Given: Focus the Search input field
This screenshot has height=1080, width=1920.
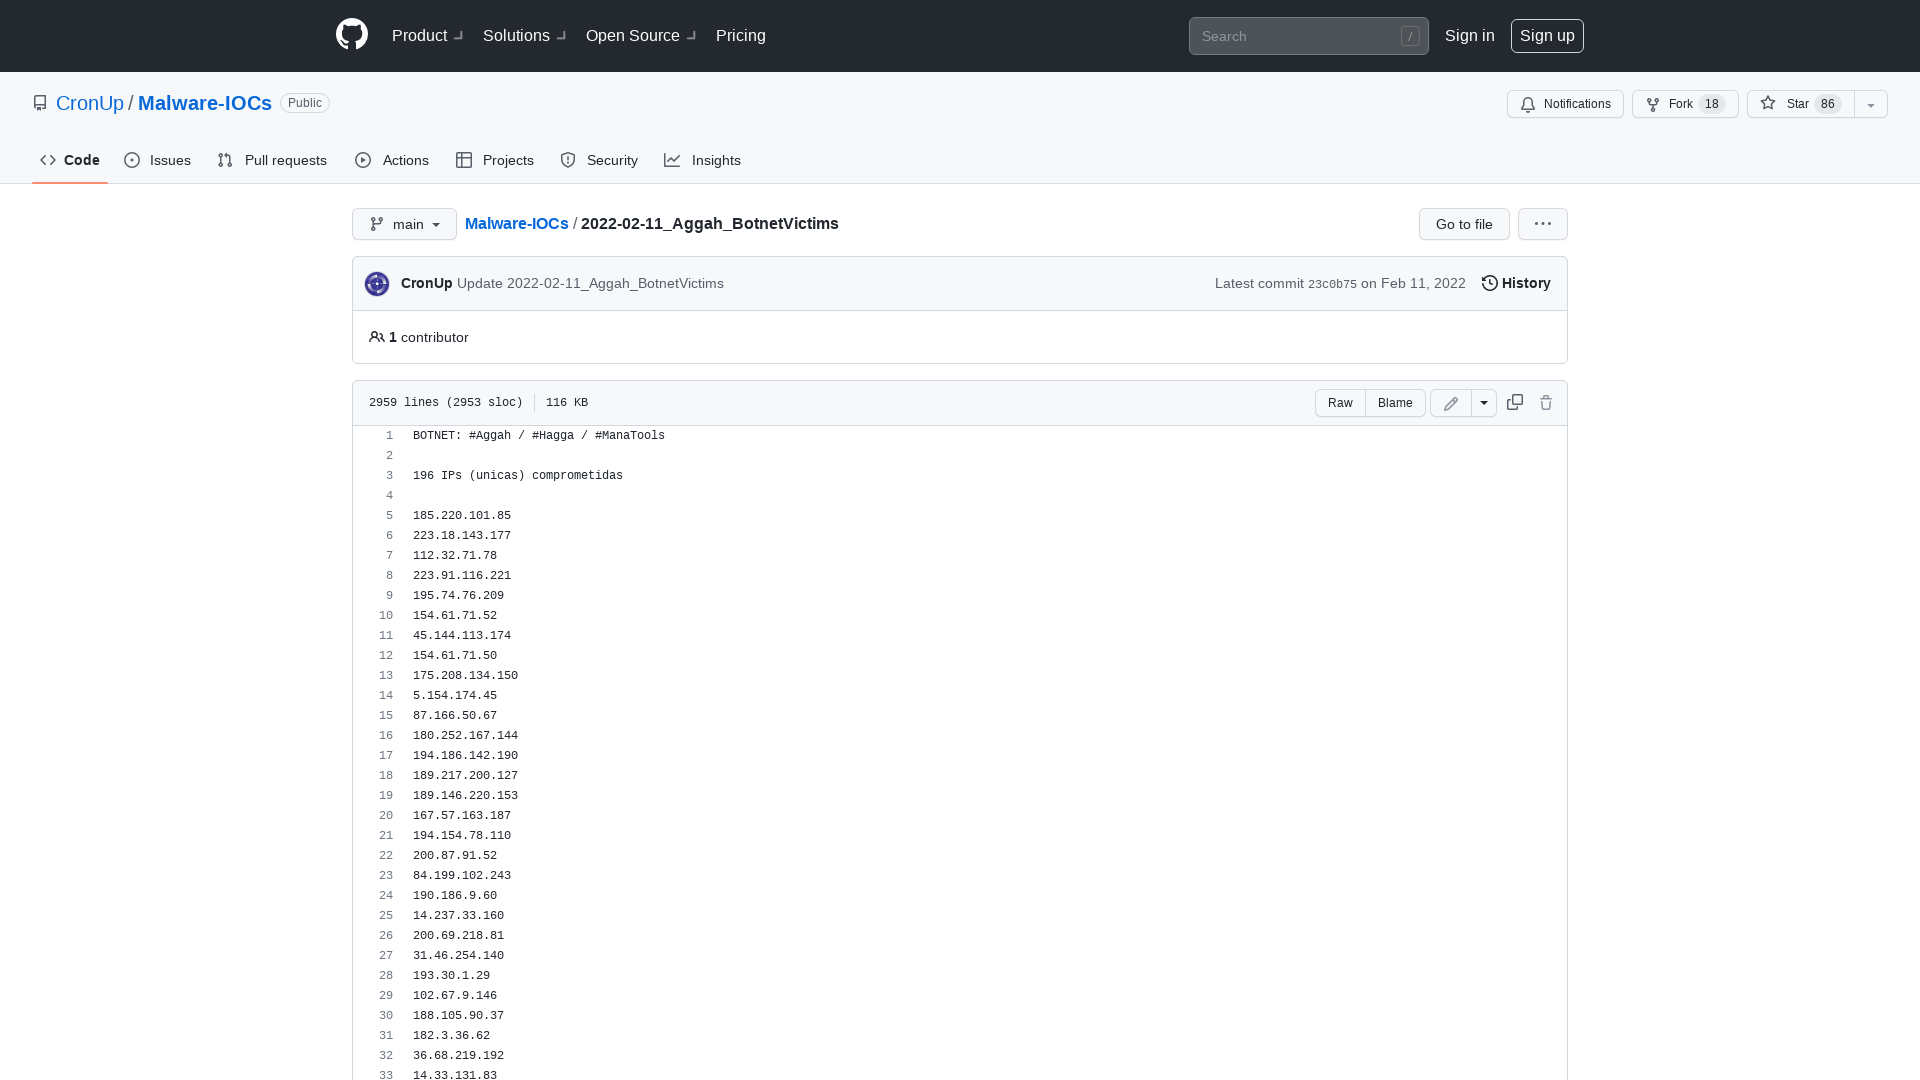Looking at the screenshot, I should coord(1308,36).
